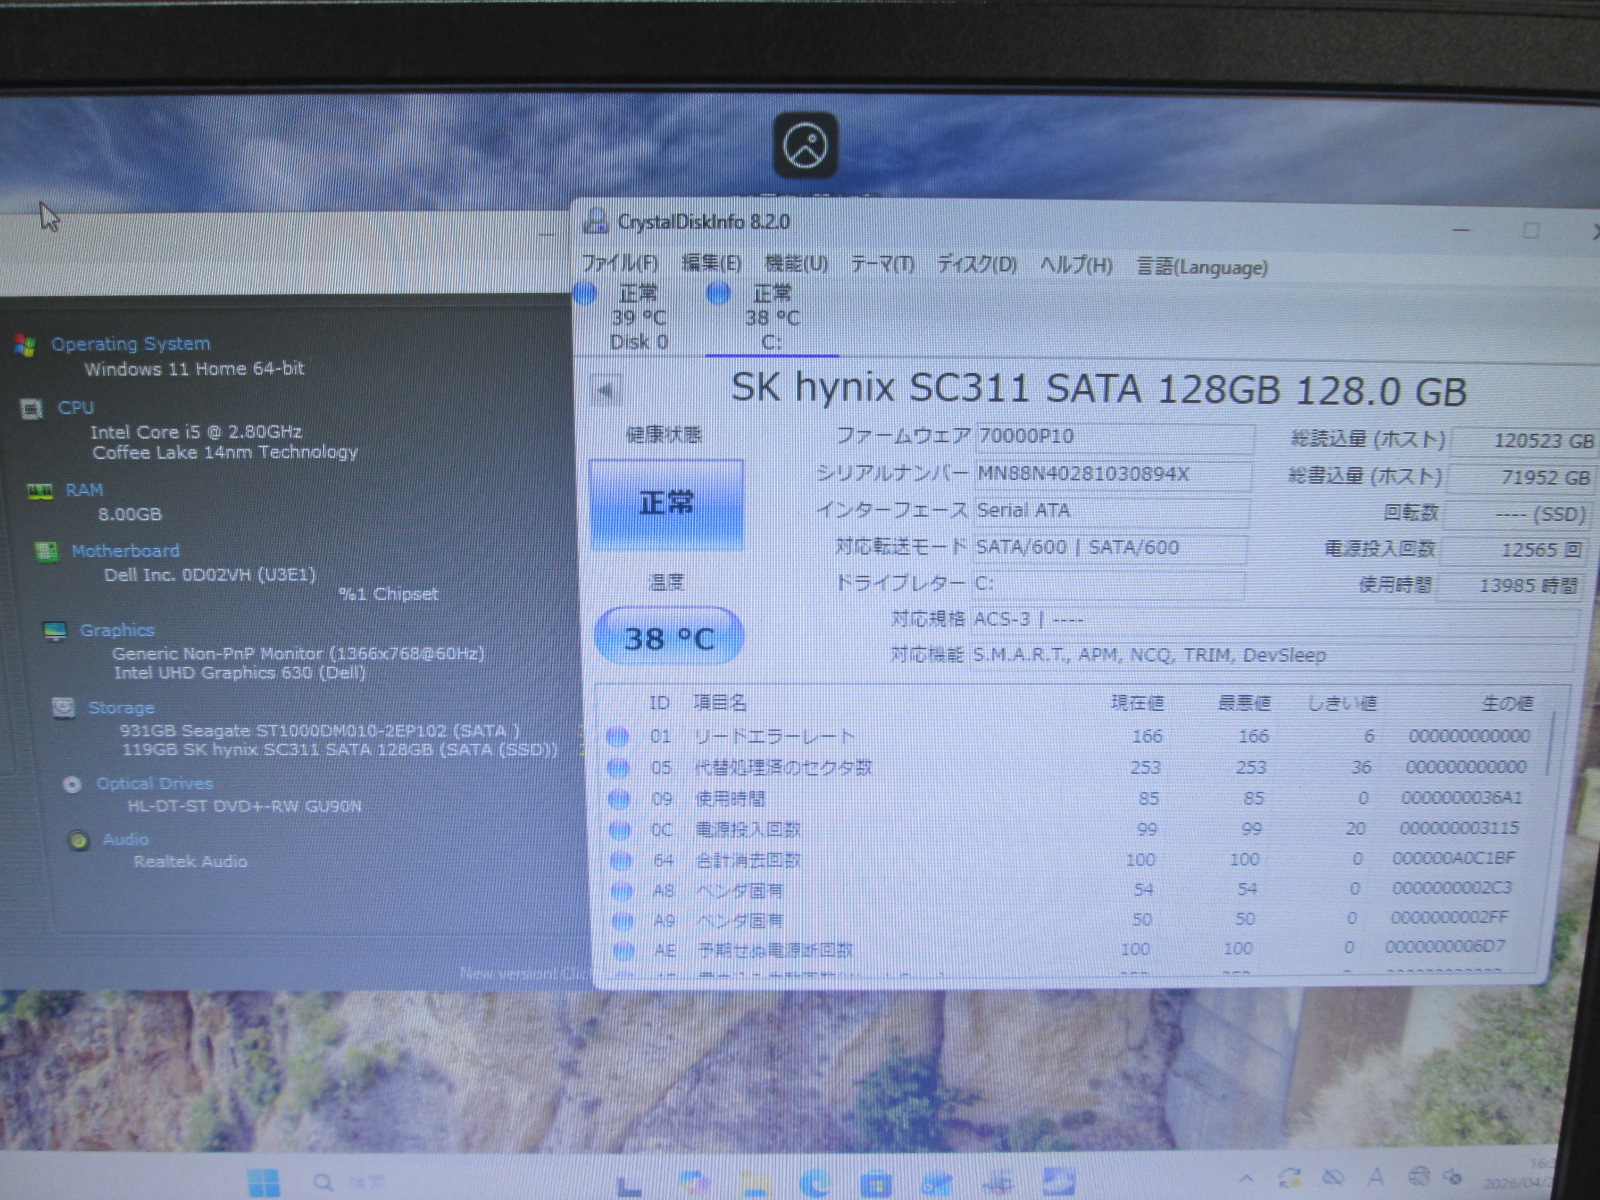Show hidden icons in the system tray
Viewport: 1600px width, 1200px height.
[x=1246, y=1179]
